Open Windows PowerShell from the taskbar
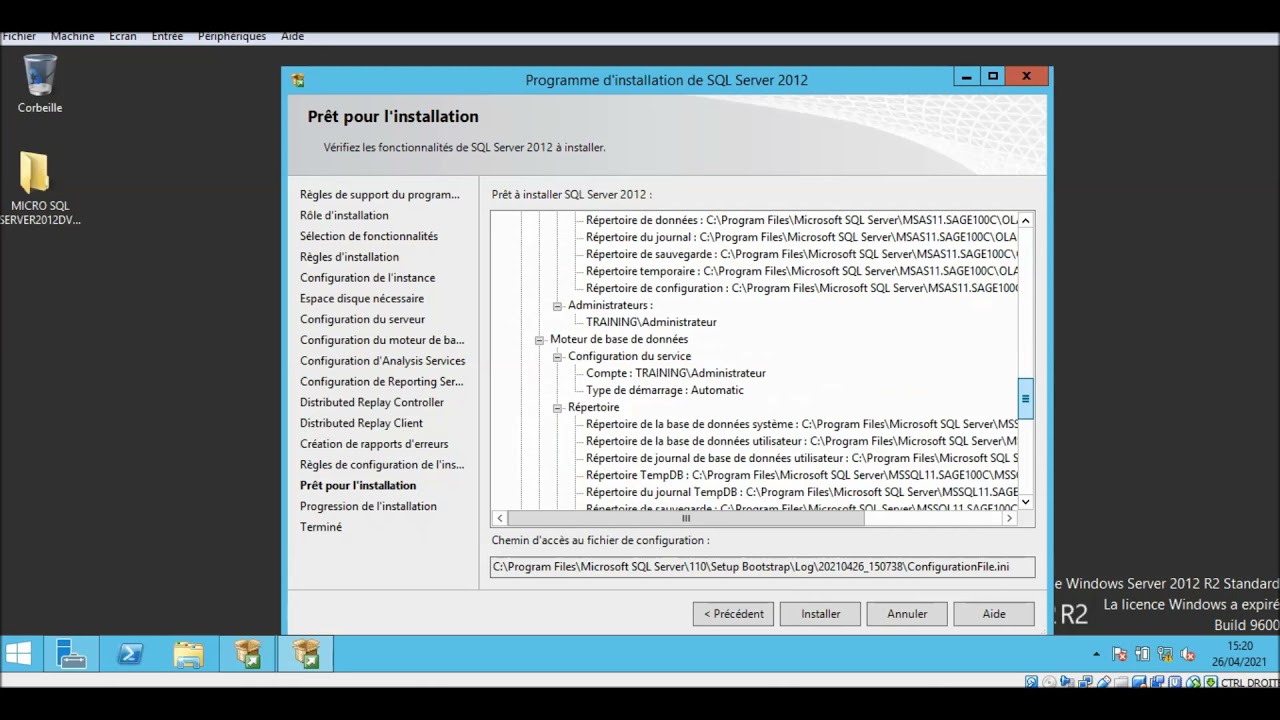 coord(130,654)
